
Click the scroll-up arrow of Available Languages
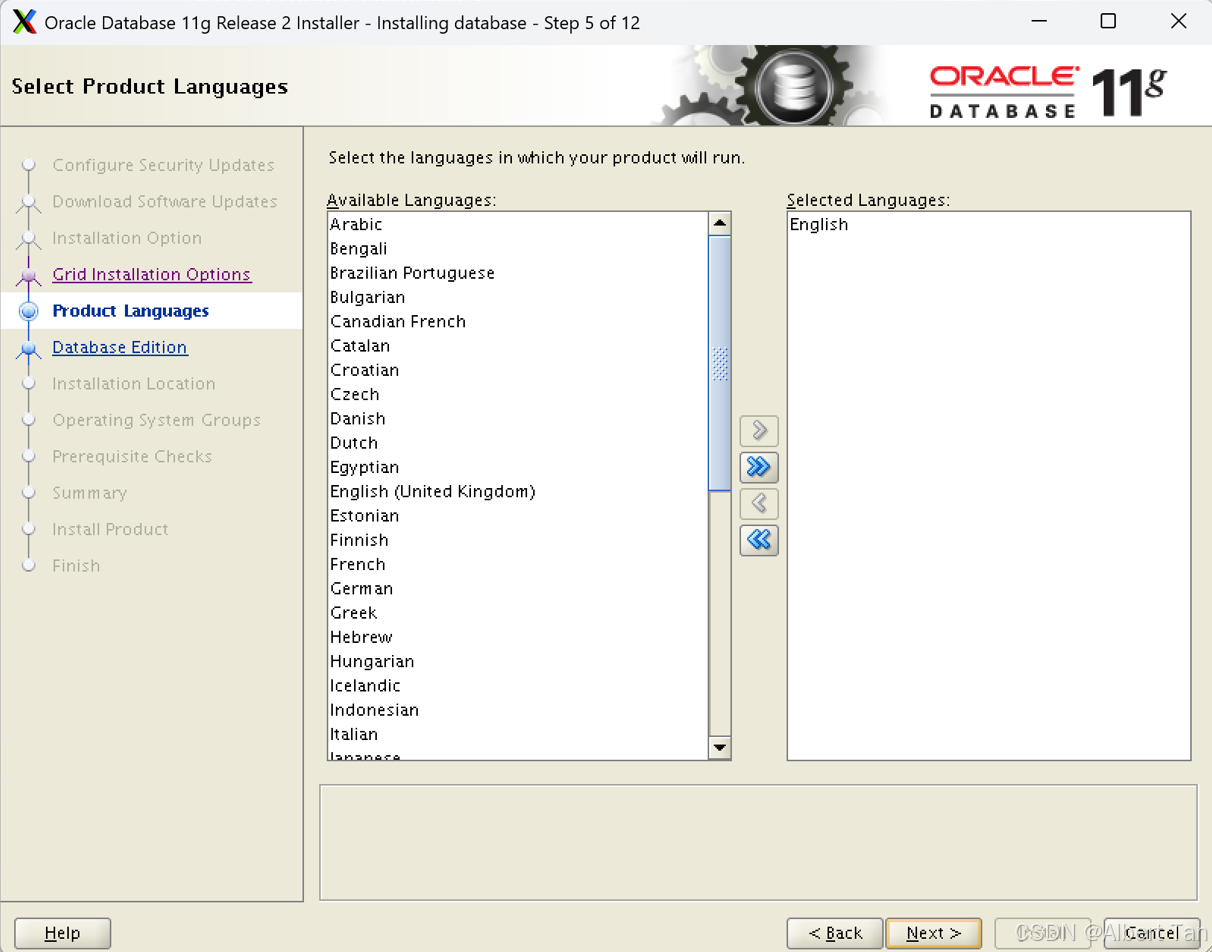719,223
